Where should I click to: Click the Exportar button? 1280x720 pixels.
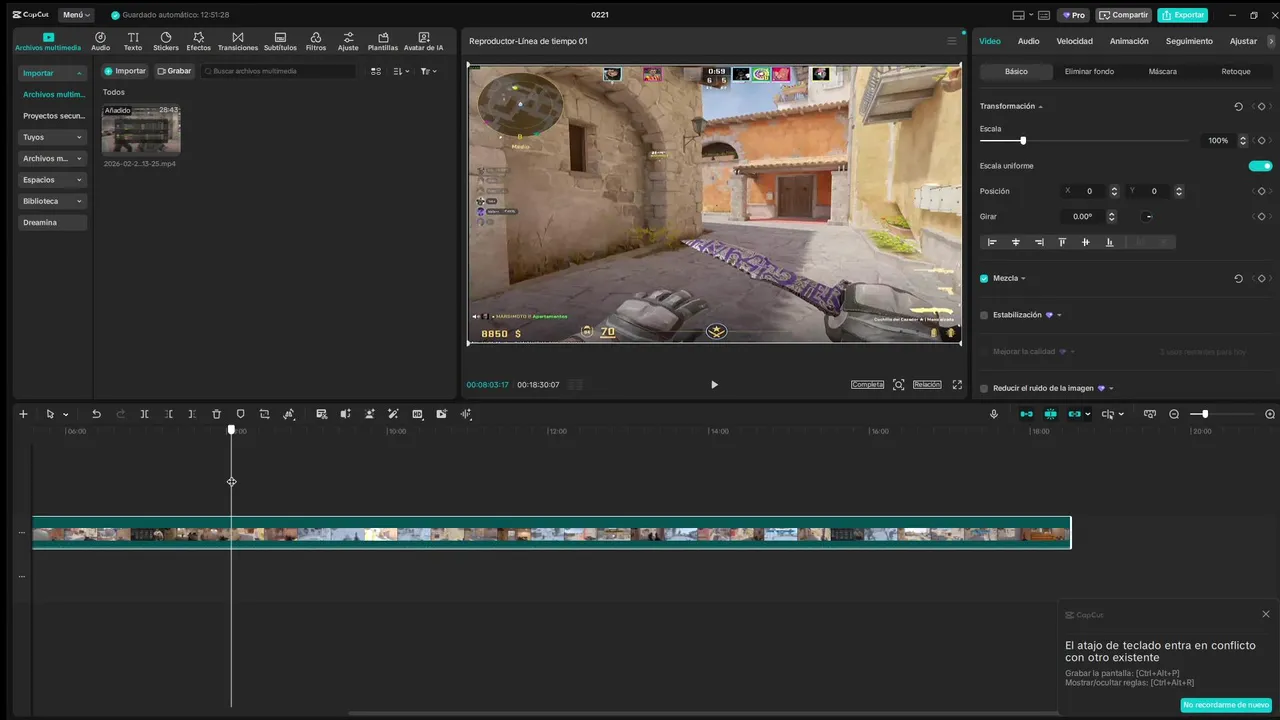[x=1182, y=15]
